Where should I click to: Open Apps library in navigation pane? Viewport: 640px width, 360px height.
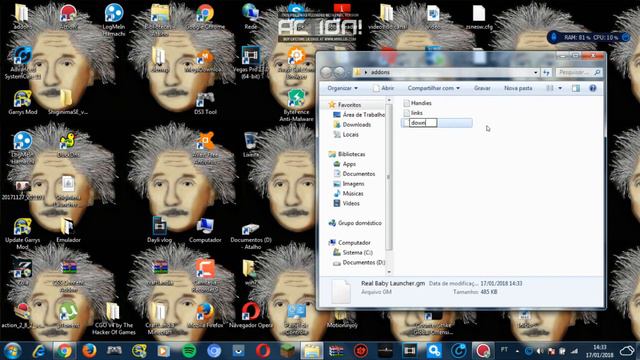pos(345,164)
